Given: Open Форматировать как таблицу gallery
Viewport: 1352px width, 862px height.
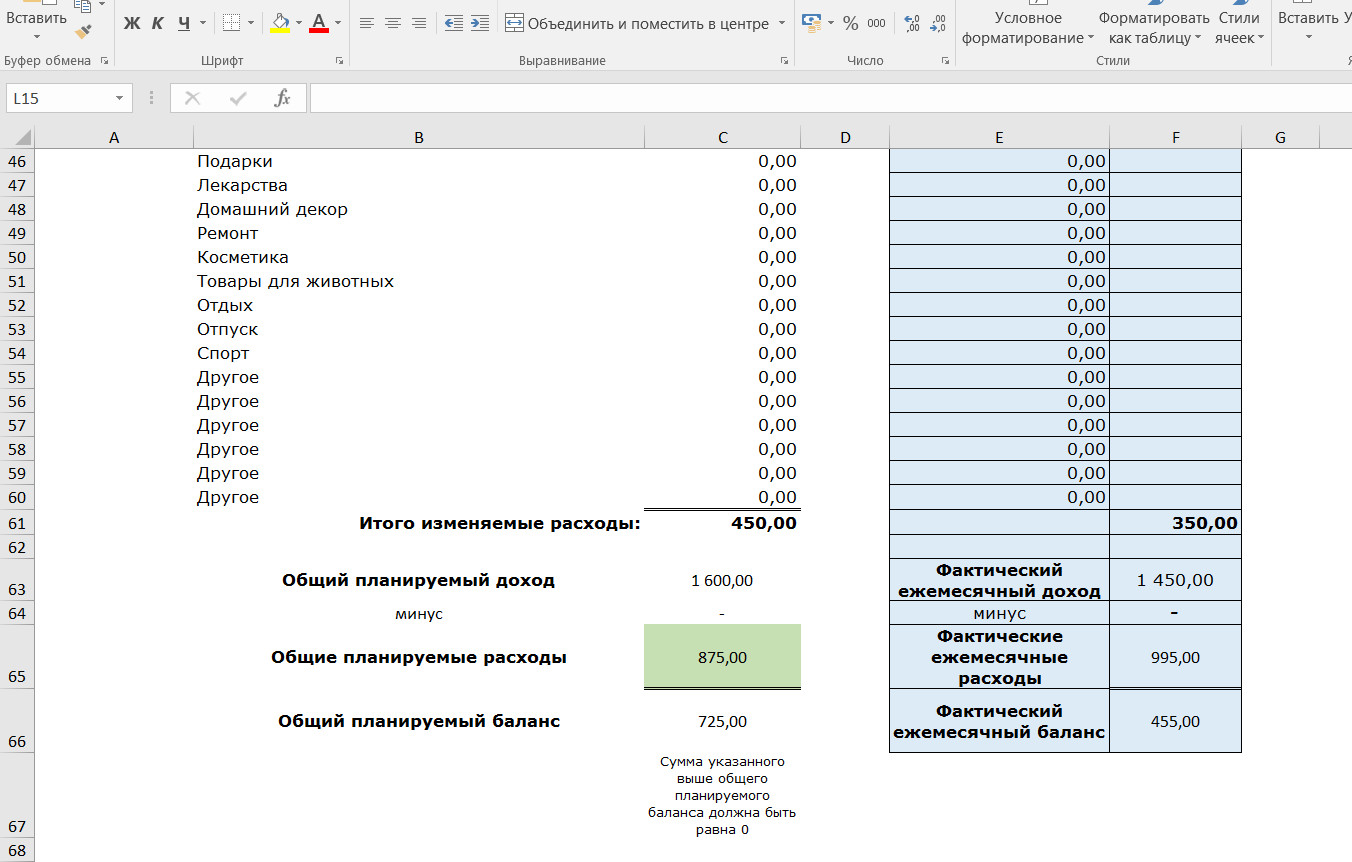Looking at the screenshot, I should point(1154,28).
